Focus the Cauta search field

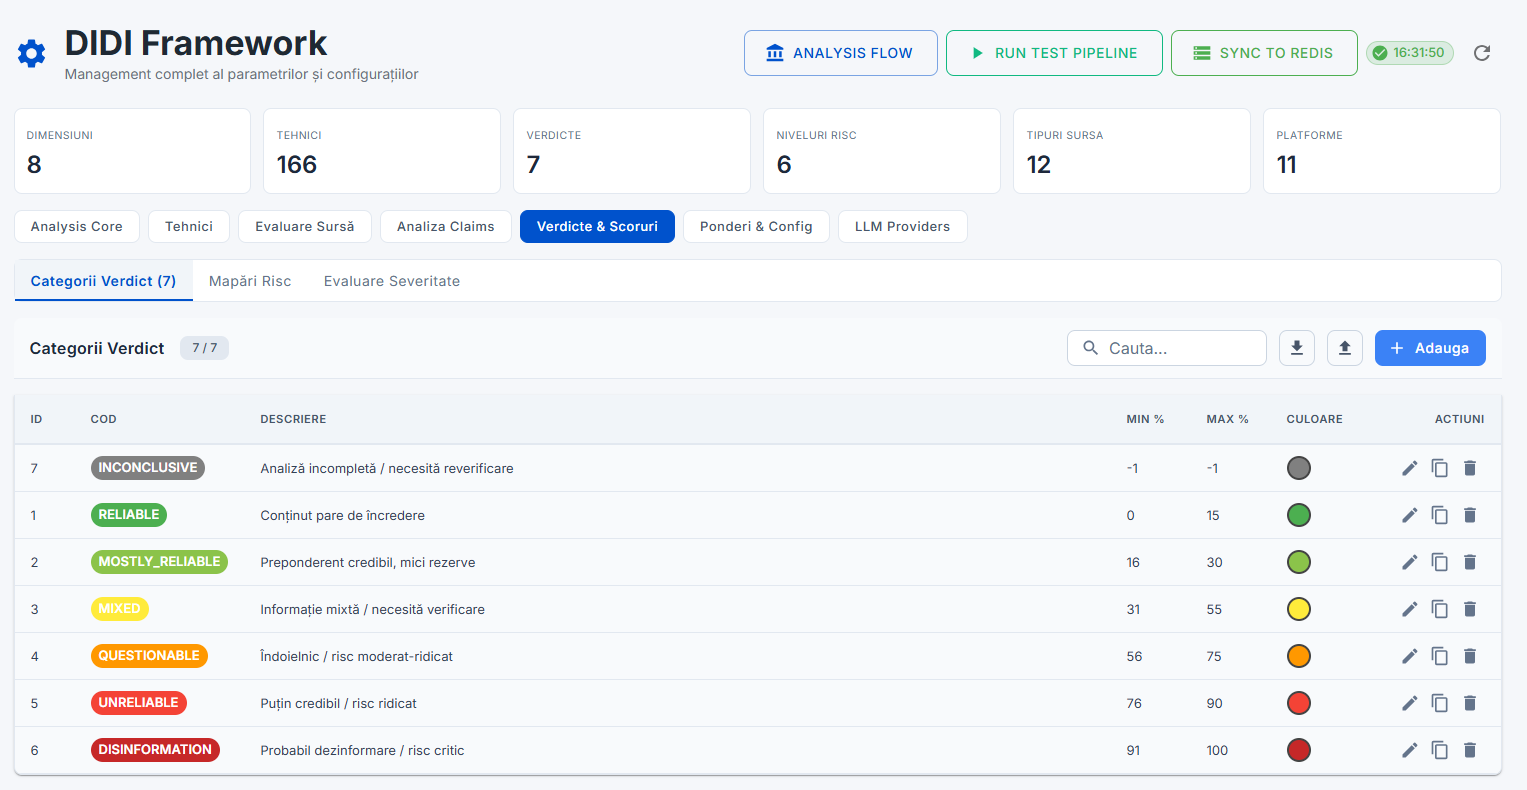tap(1167, 348)
